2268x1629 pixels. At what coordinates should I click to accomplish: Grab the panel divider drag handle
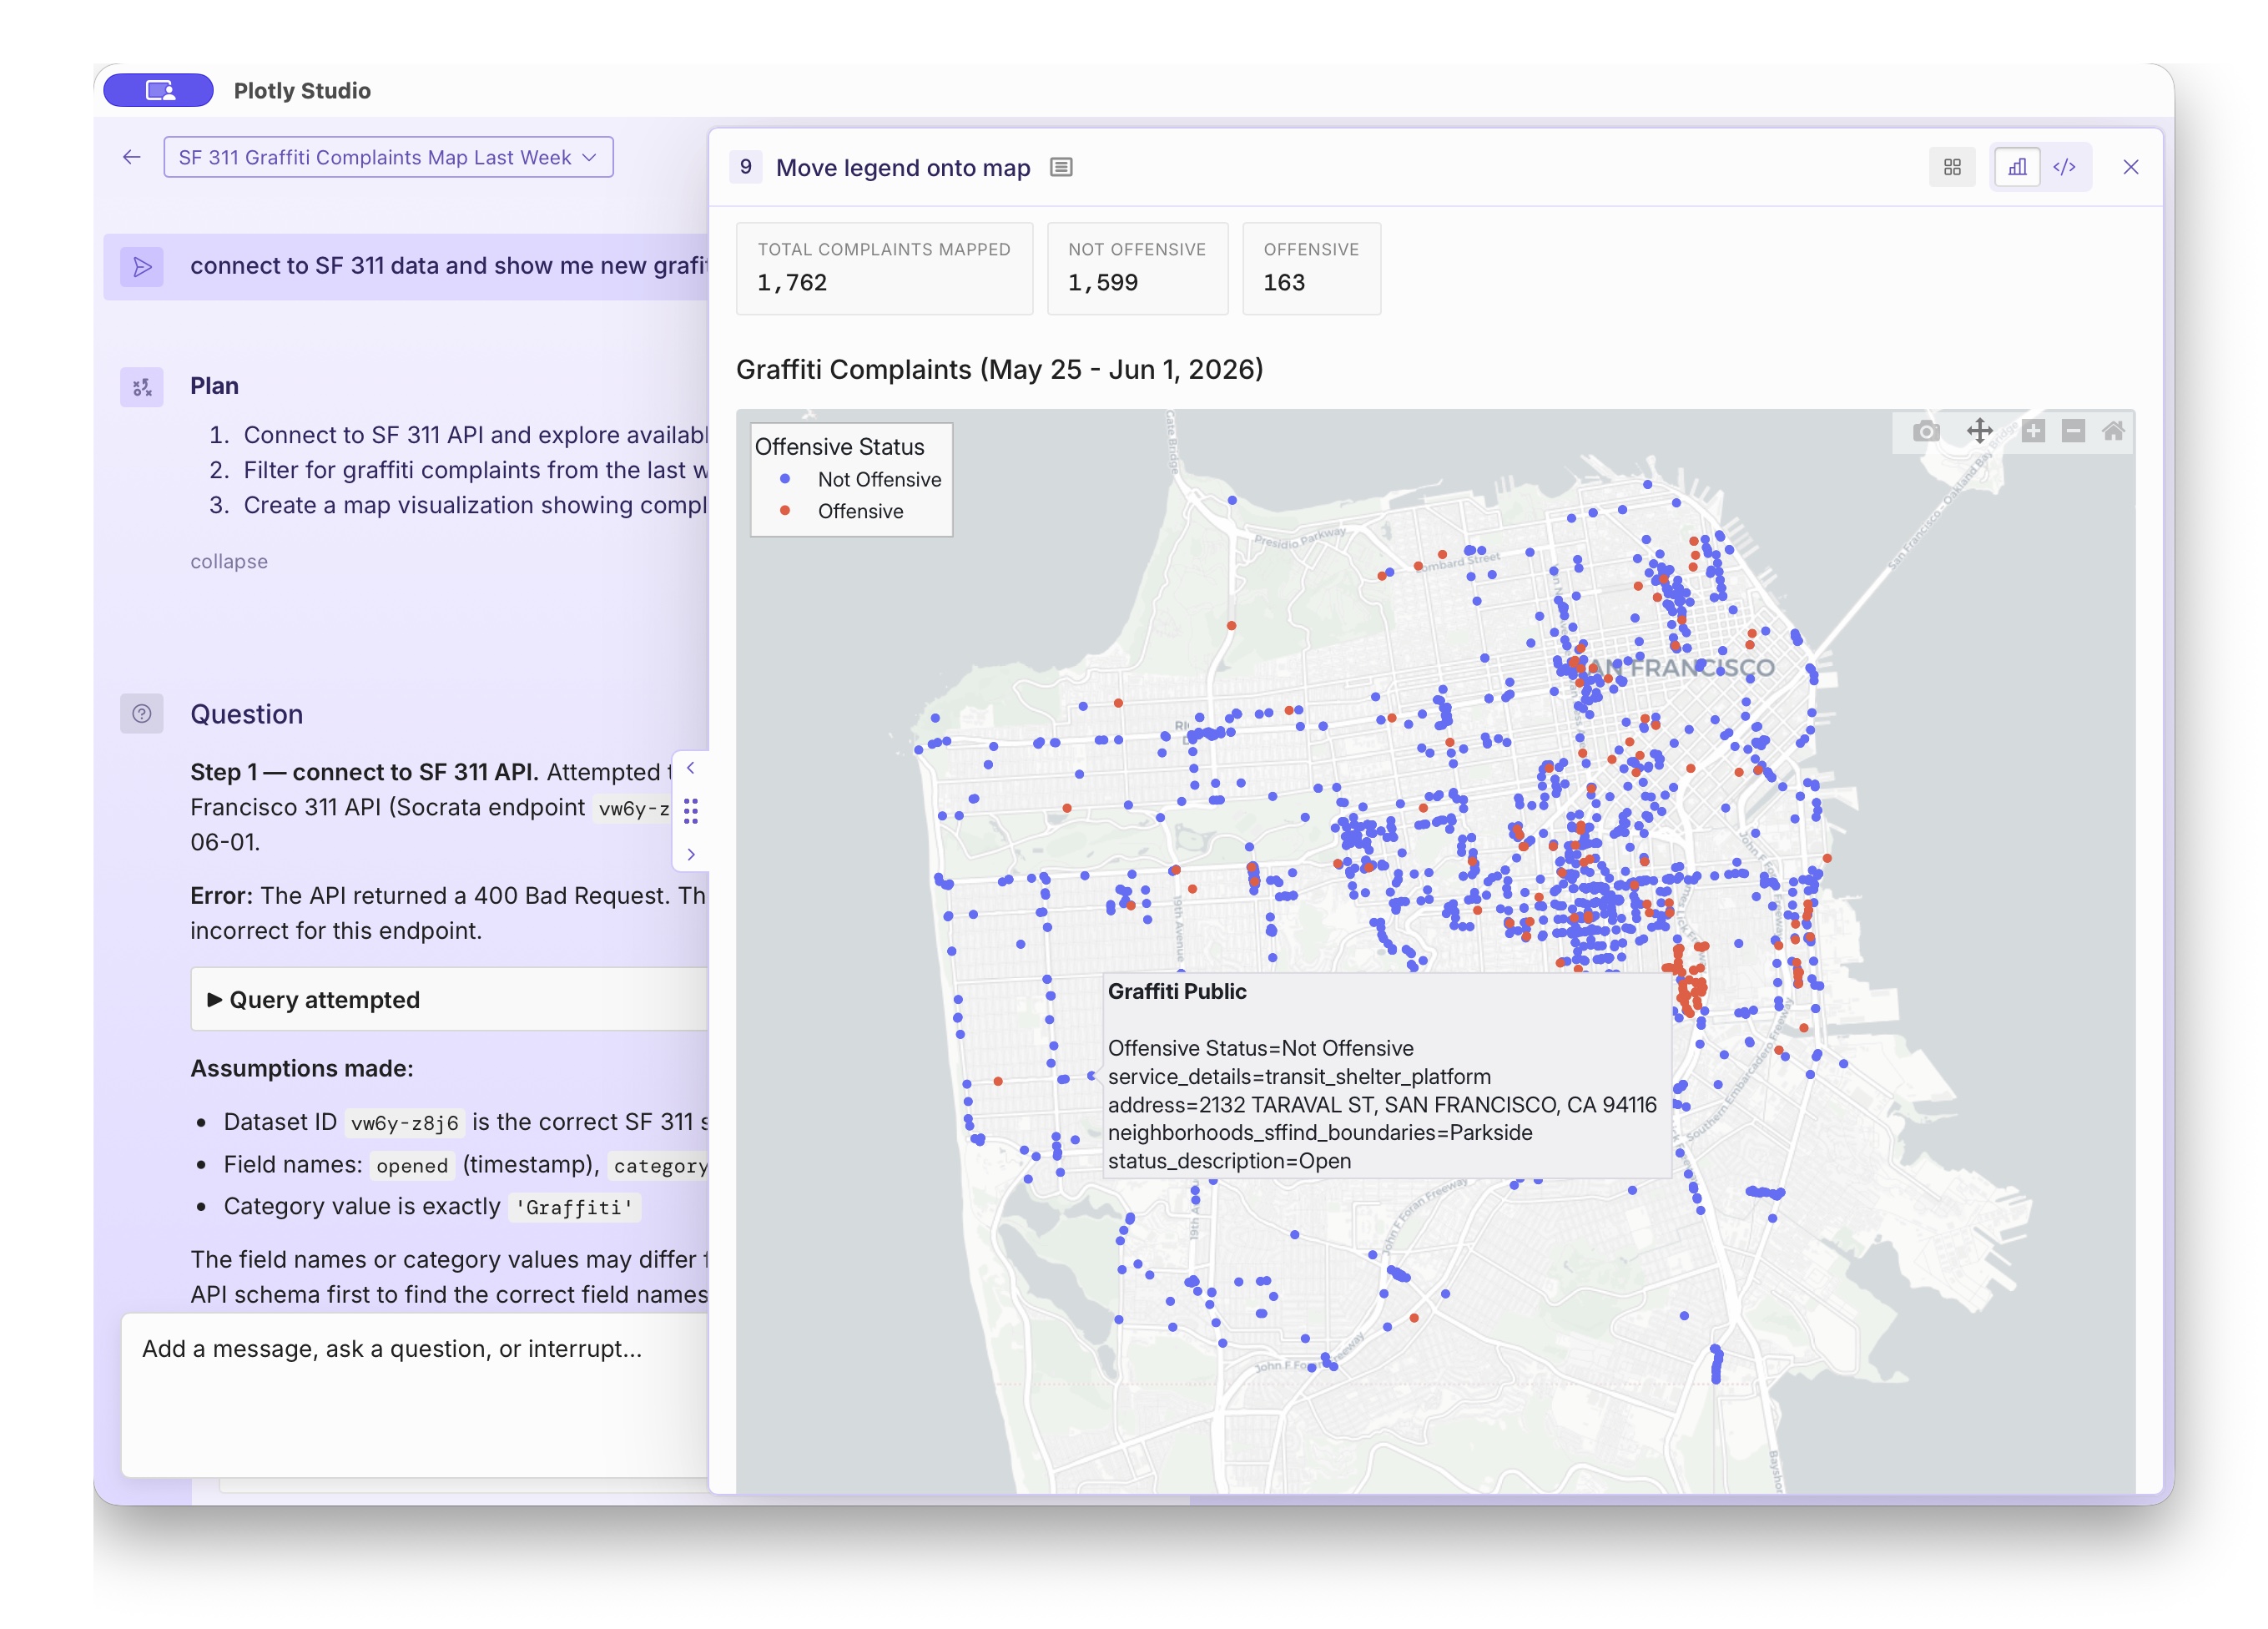tap(690, 811)
